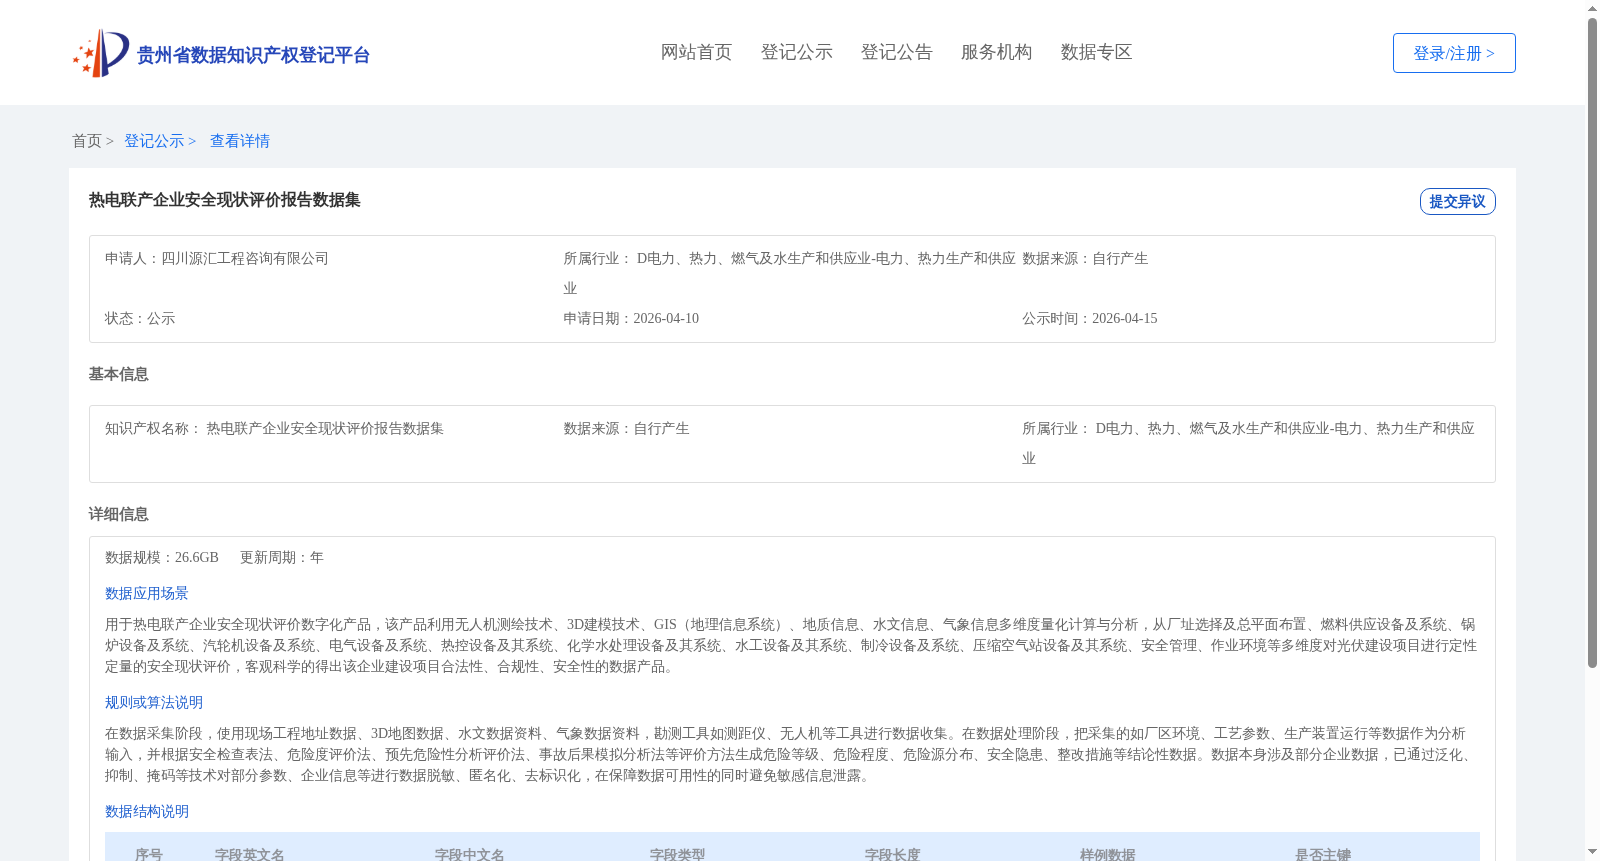Click the 登记公示 breadcrumb link
The height and width of the screenshot is (861, 1600).
tap(154, 141)
